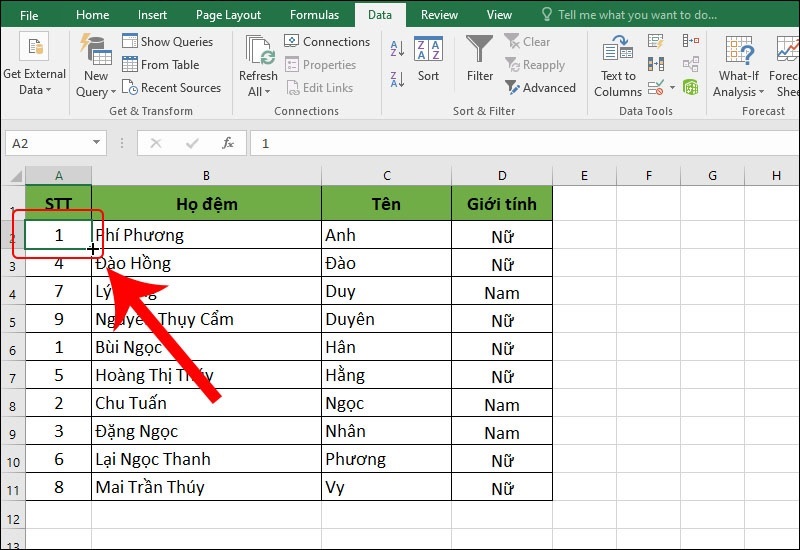Open the Name Box dropdown arrow
This screenshot has width=800, height=550.
click(x=97, y=143)
